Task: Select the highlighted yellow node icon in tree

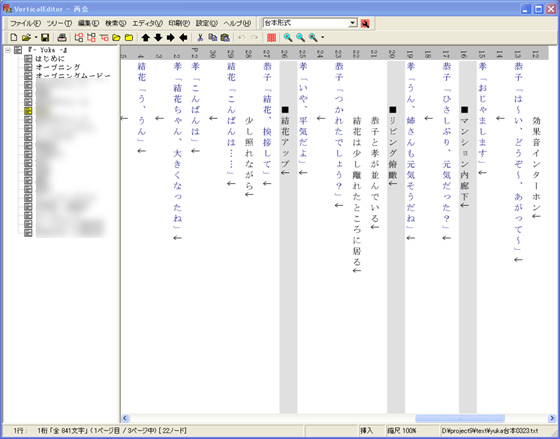Action: (x=28, y=111)
